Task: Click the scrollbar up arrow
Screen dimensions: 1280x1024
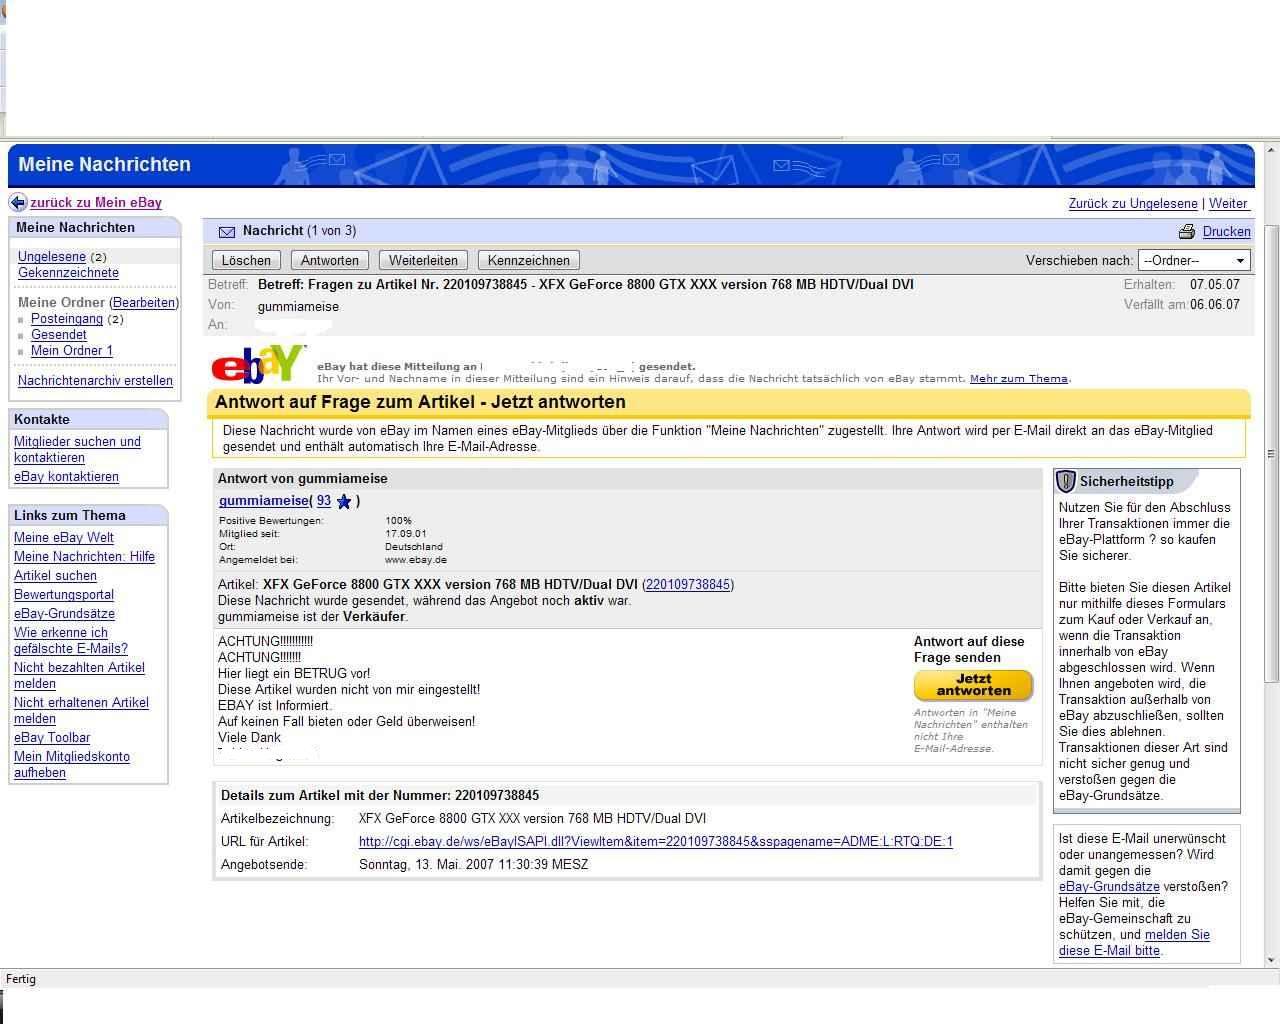Action: coord(1271,149)
